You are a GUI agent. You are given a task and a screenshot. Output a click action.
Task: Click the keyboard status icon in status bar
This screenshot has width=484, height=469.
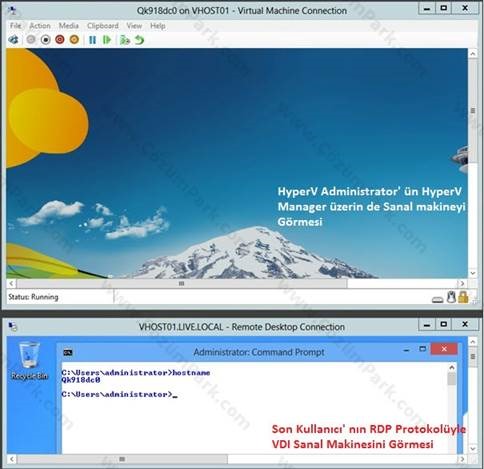coord(437,299)
